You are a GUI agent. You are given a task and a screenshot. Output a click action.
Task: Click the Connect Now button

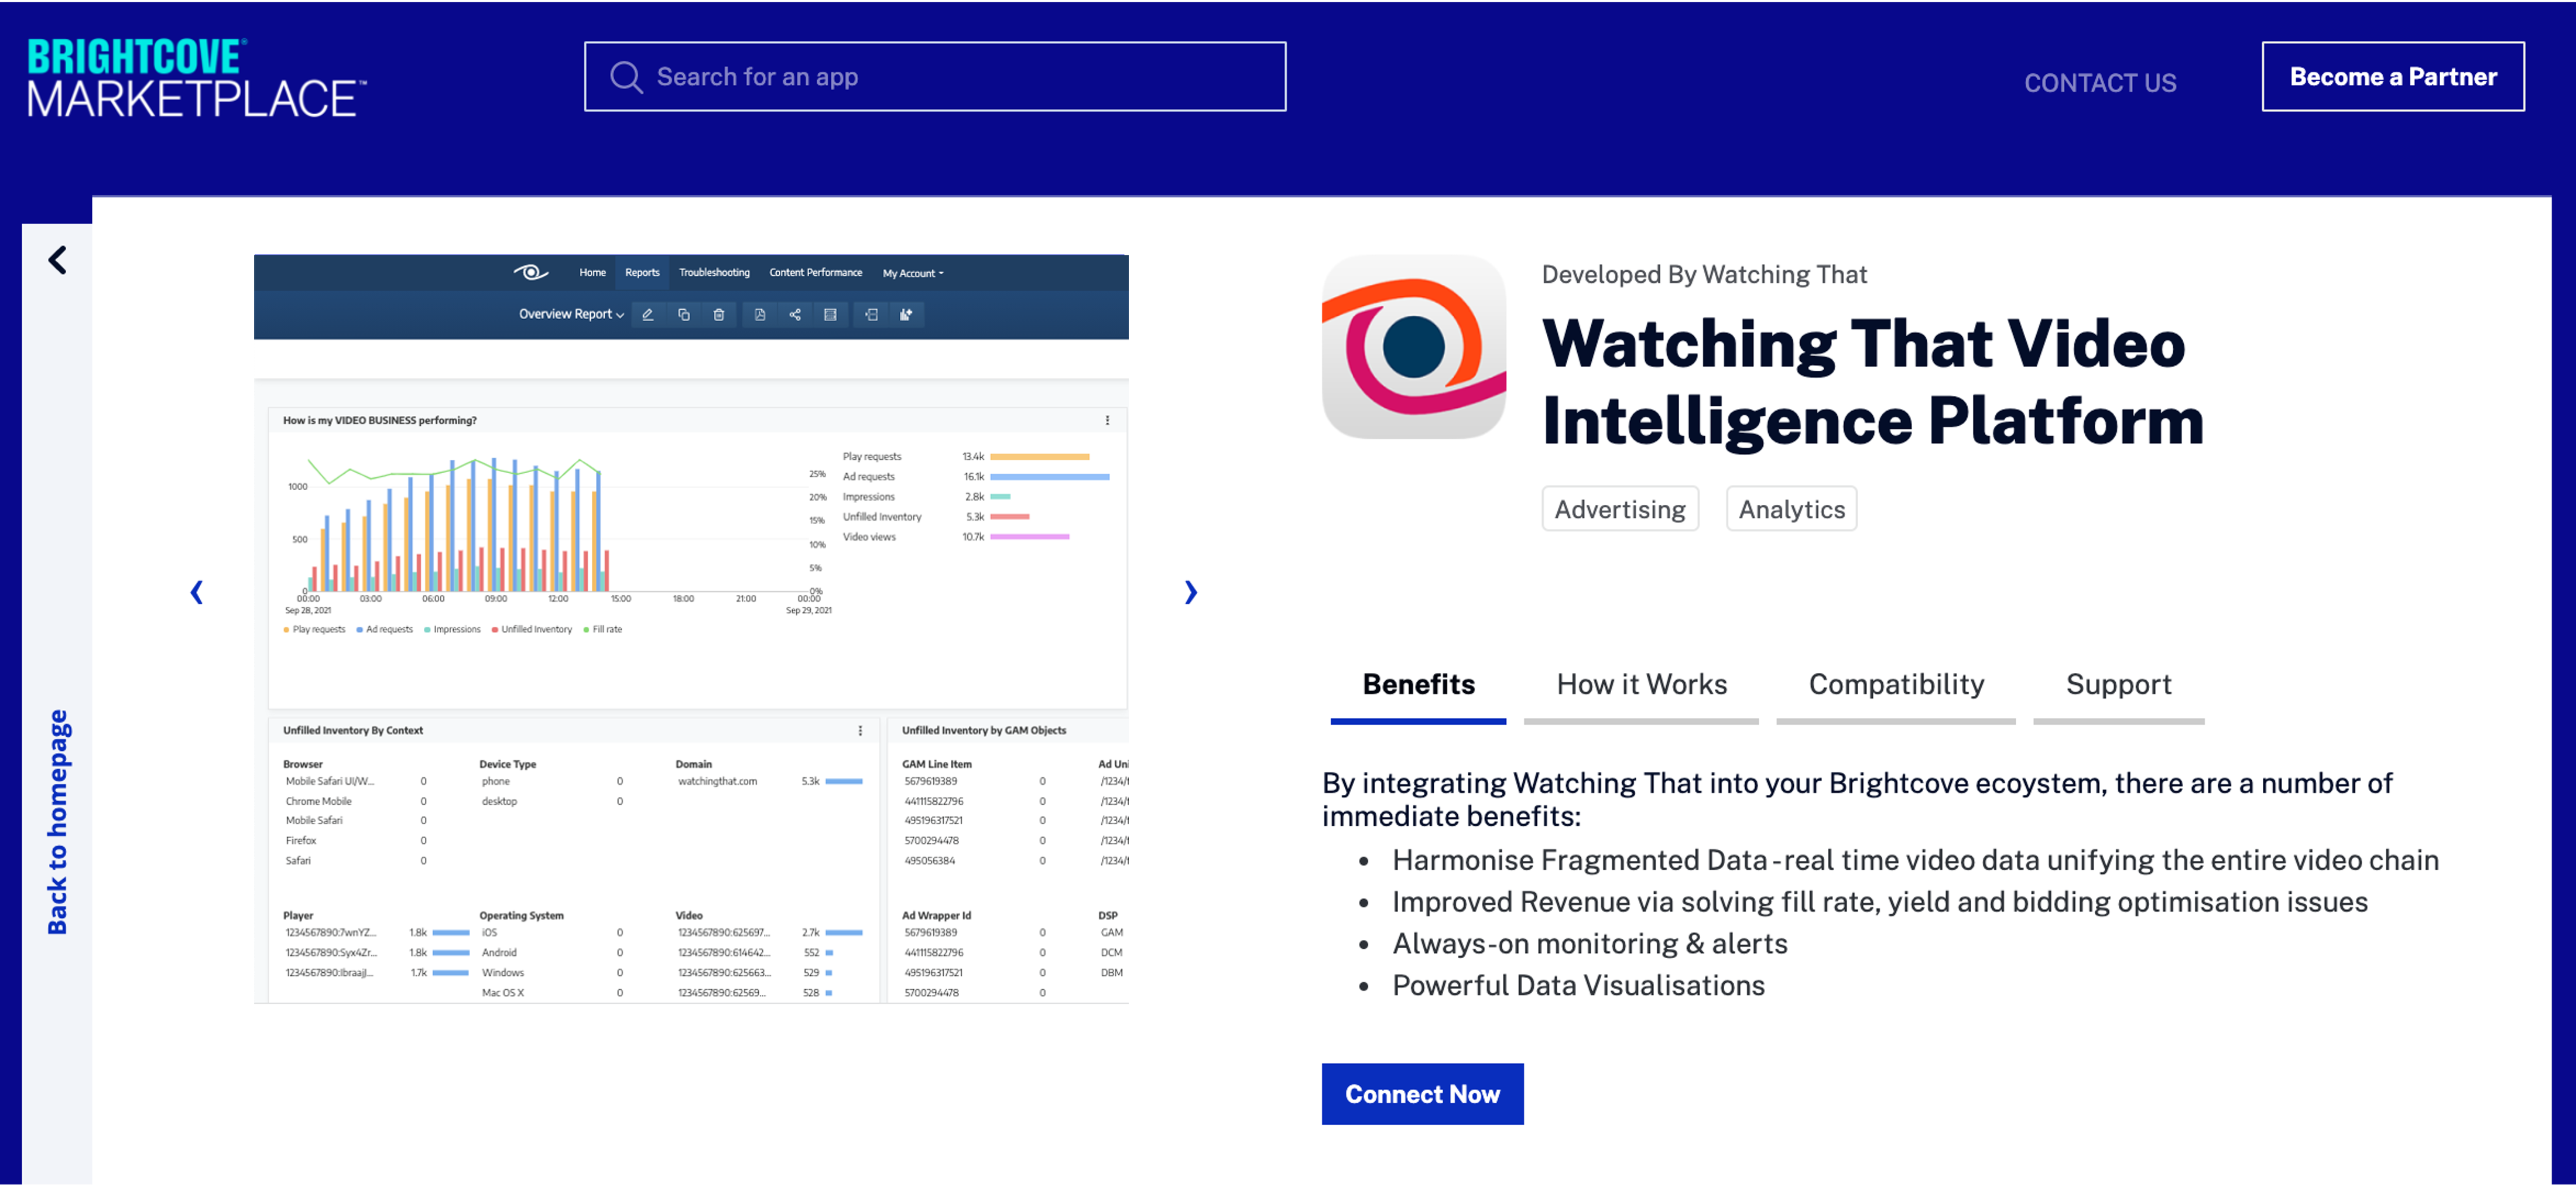[x=1422, y=1094]
